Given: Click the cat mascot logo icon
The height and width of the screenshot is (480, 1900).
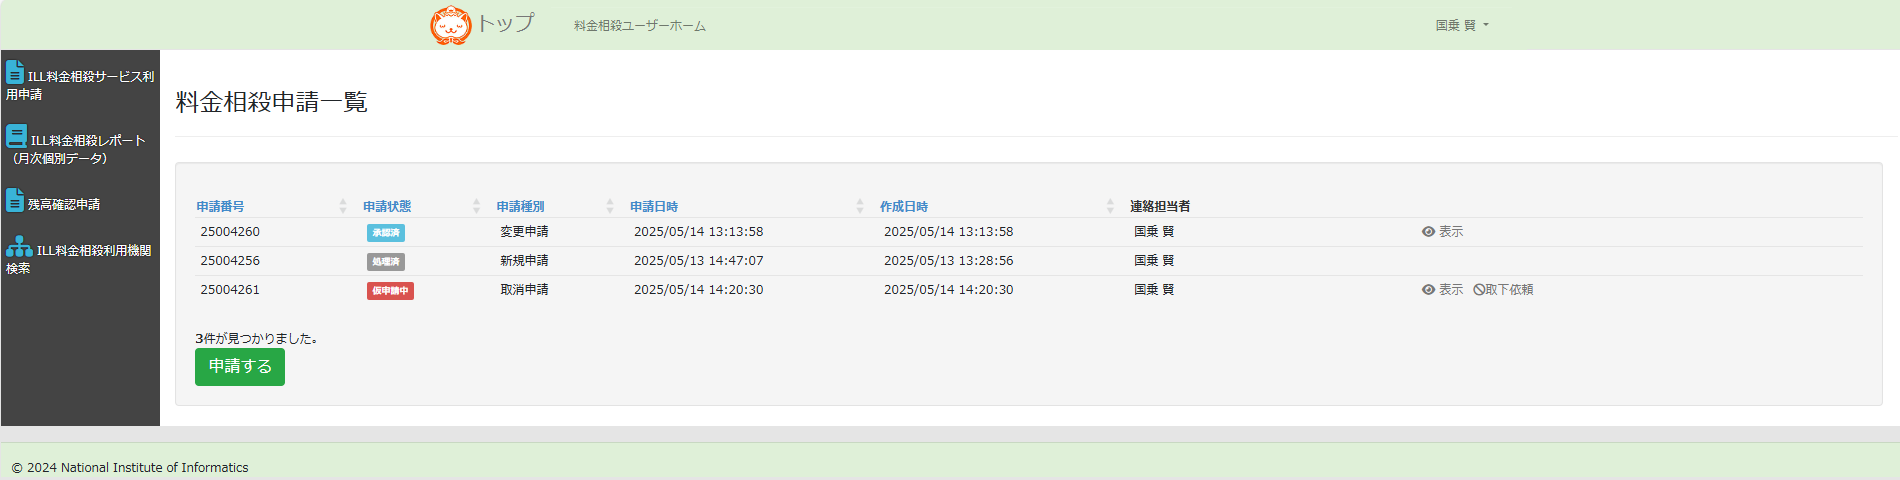Looking at the screenshot, I should [450, 25].
